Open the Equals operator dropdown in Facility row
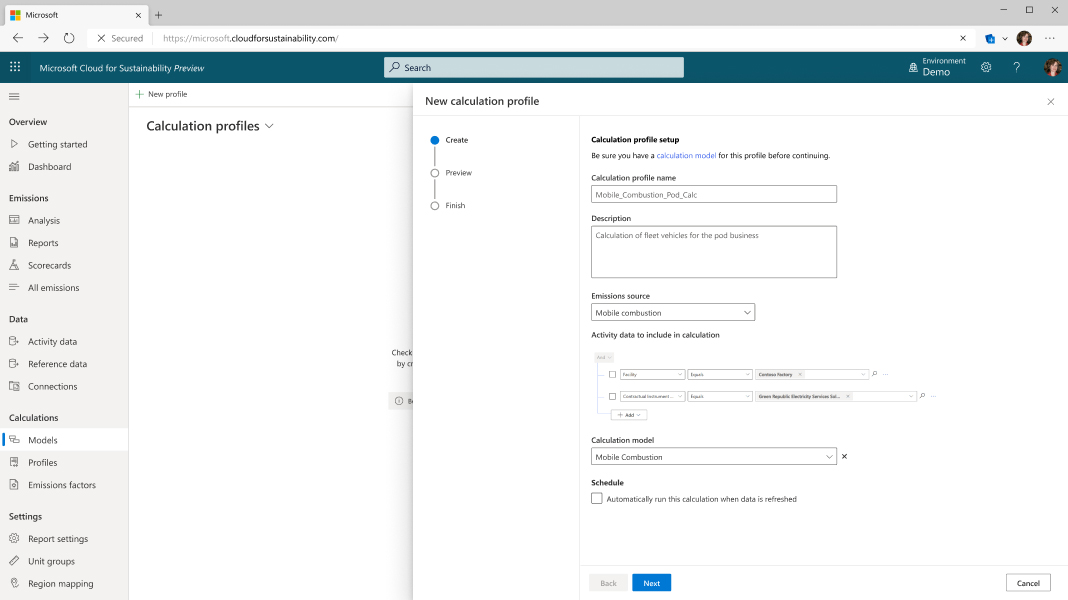Screen dimensions: 1068x600 (720, 375)
